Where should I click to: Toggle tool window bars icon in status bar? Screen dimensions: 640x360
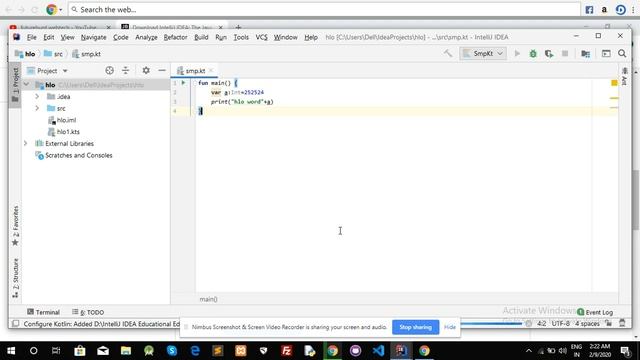[x=16, y=324]
